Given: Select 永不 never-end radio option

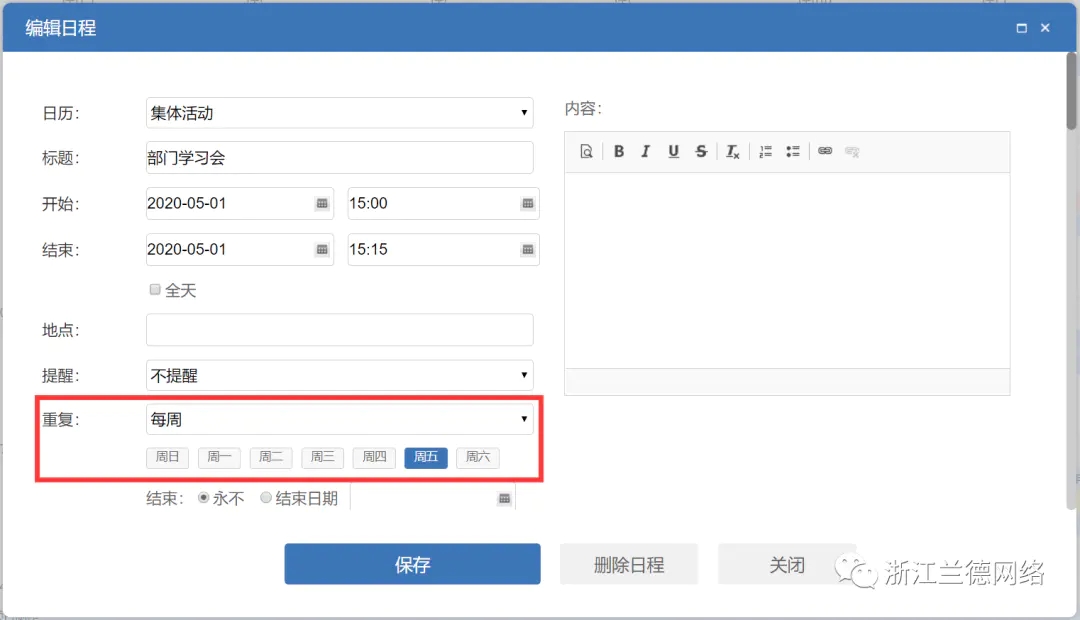Looking at the screenshot, I should [x=204, y=498].
